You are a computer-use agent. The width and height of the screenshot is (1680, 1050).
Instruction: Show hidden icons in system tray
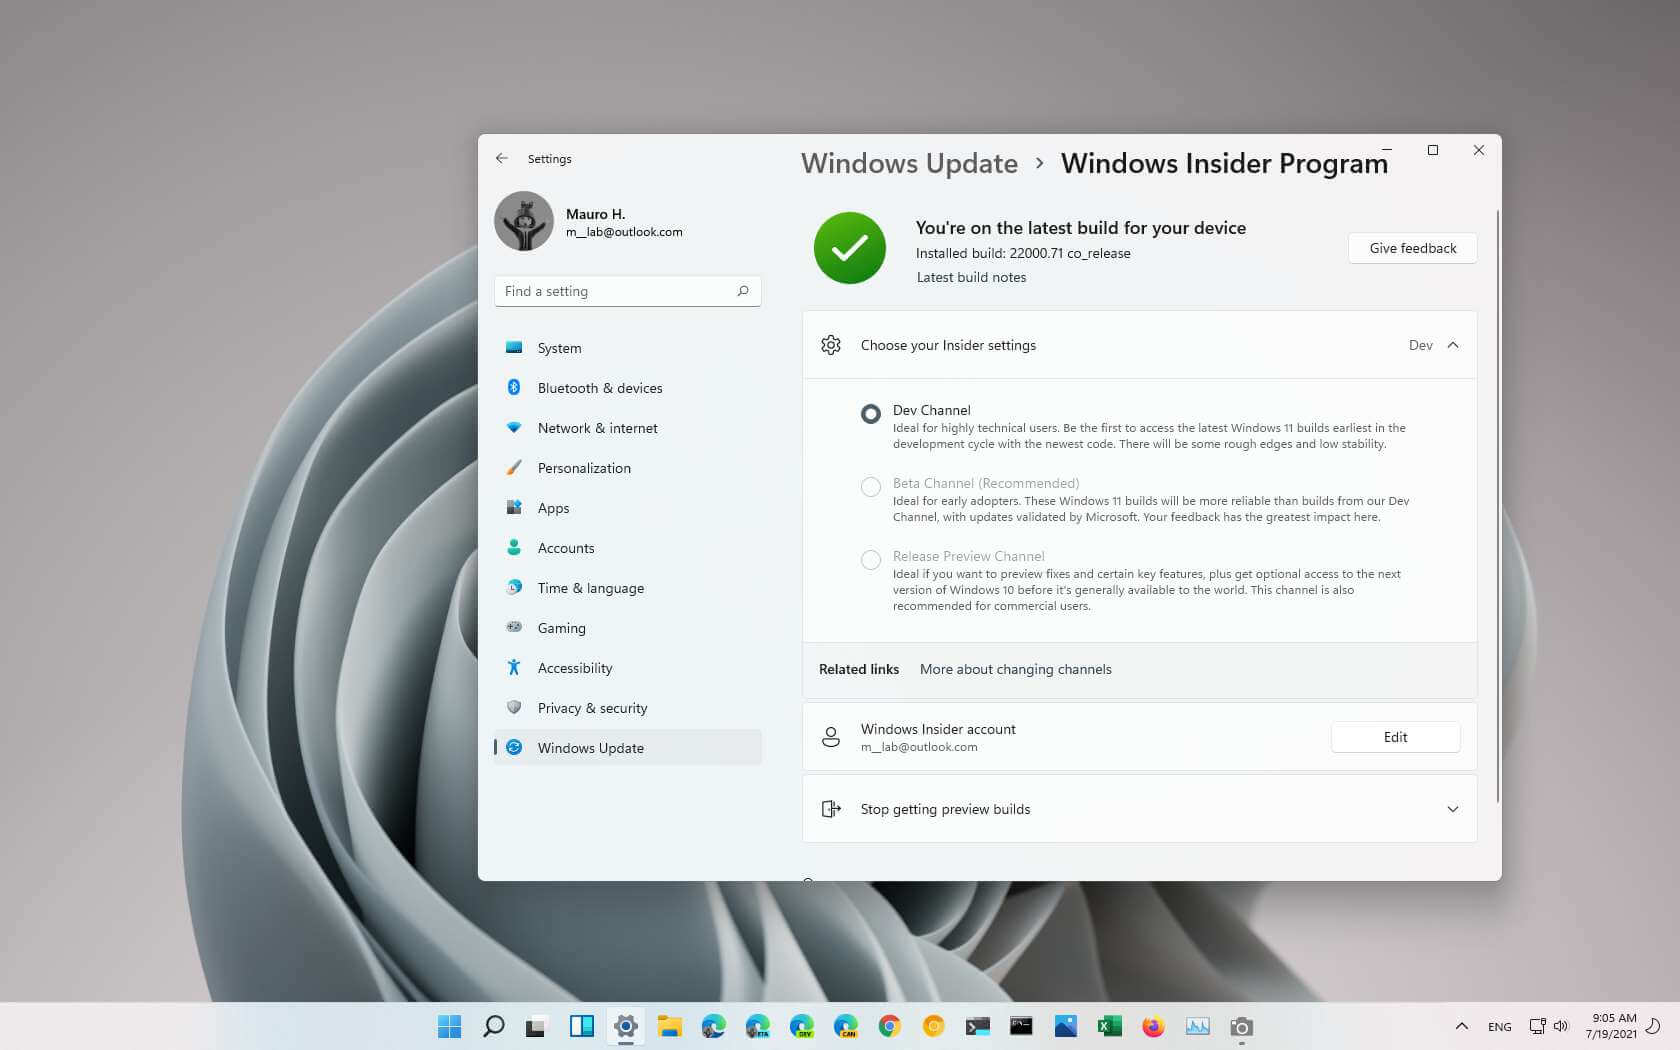coord(1461,1026)
